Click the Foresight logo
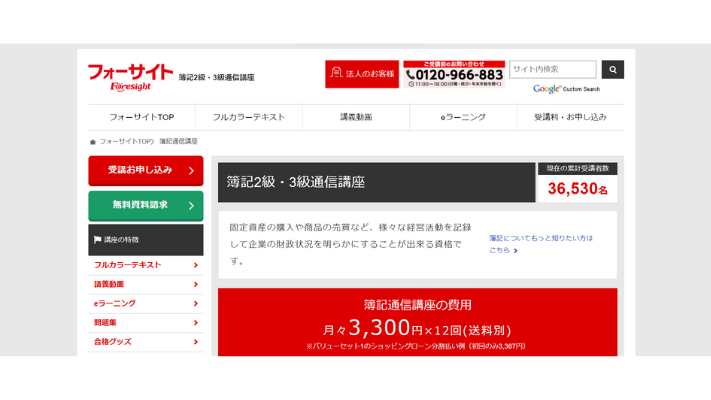 point(131,78)
